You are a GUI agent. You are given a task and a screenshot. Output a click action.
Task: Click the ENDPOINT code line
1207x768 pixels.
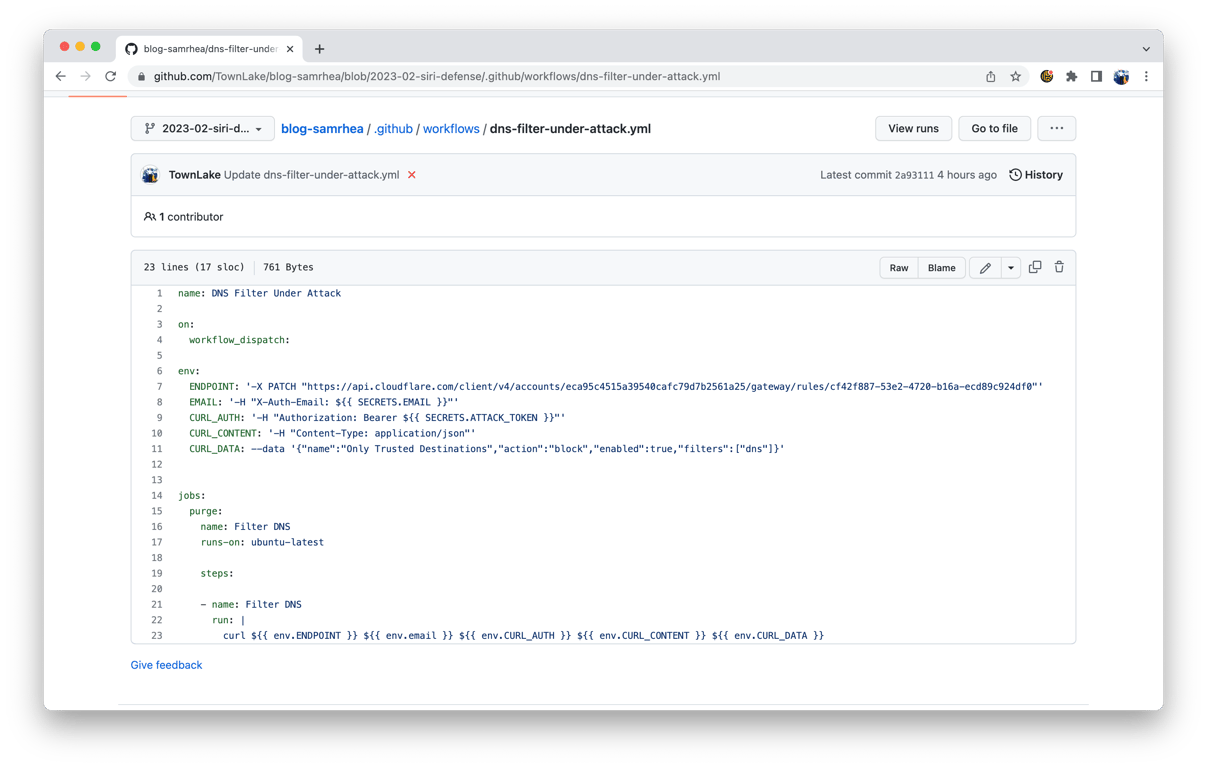point(615,386)
